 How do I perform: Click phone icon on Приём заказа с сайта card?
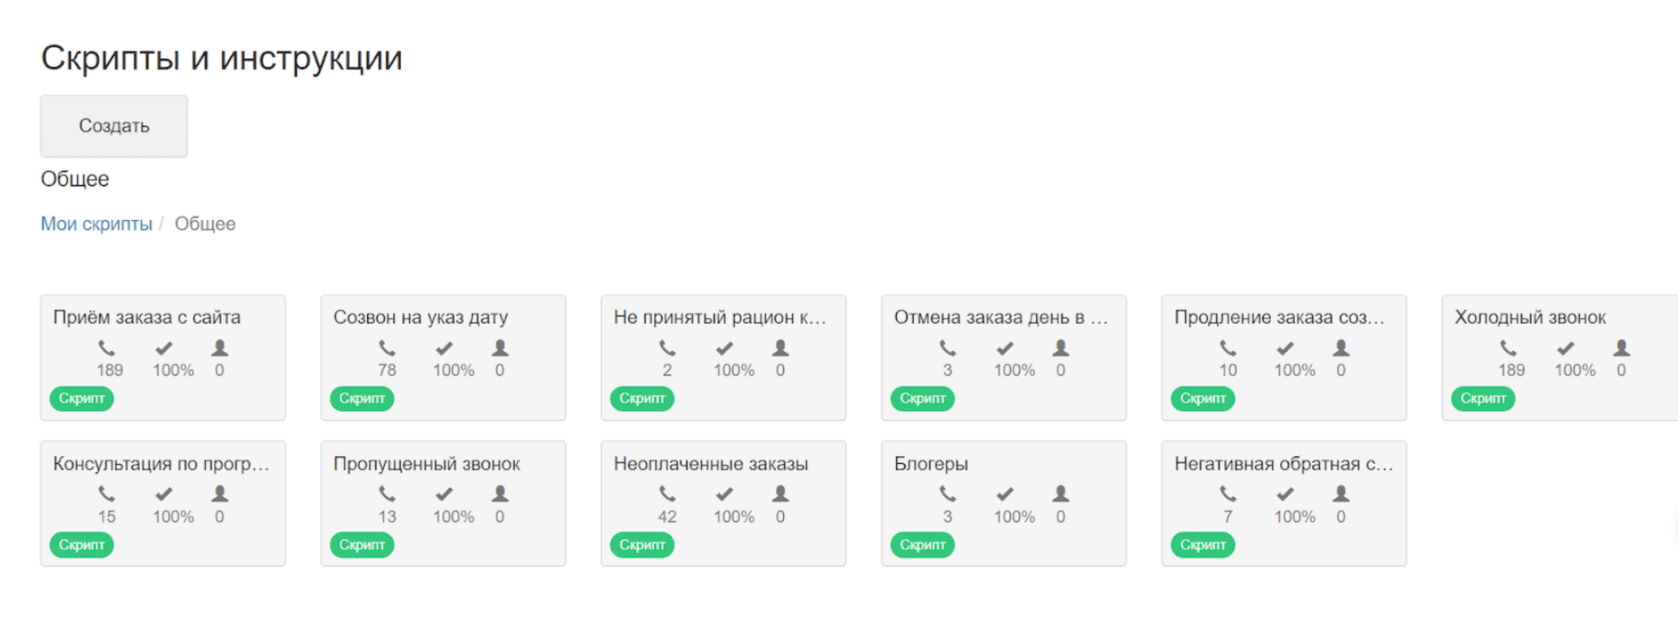(x=107, y=348)
